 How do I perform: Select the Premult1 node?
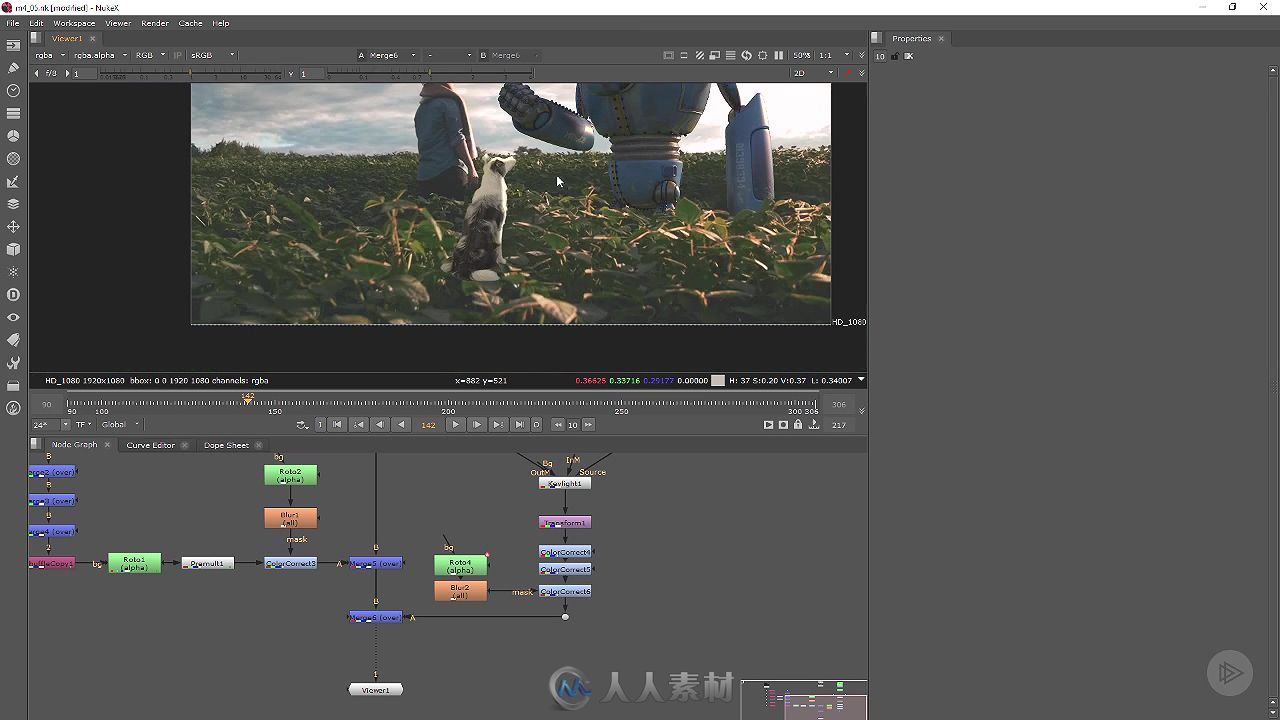coord(208,563)
